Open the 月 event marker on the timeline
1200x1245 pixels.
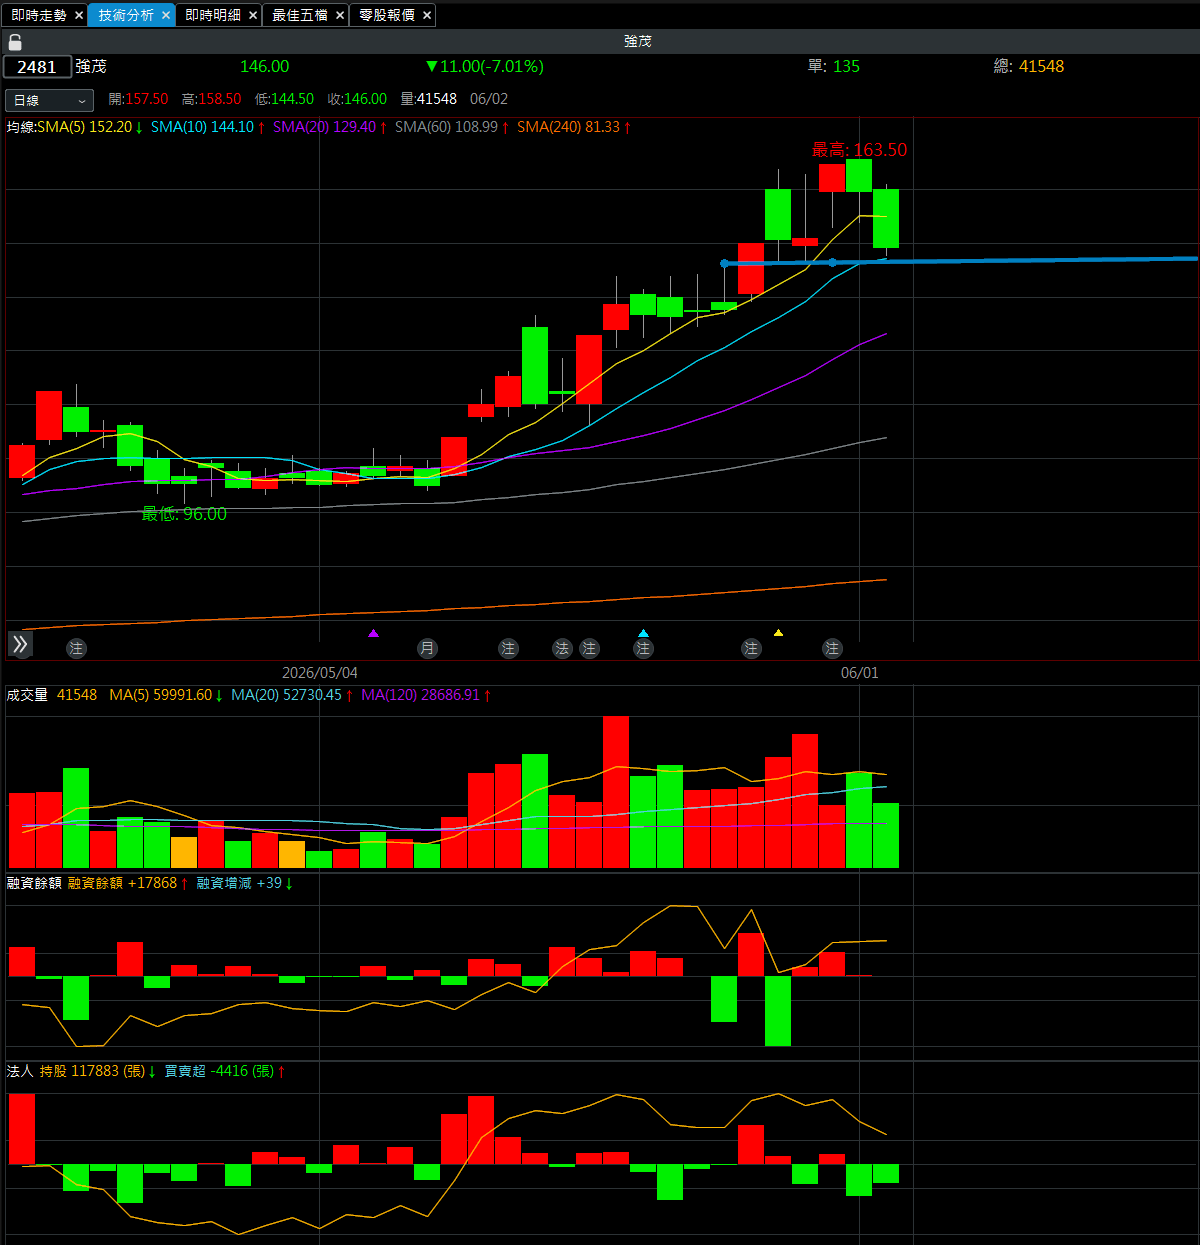(x=427, y=648)
